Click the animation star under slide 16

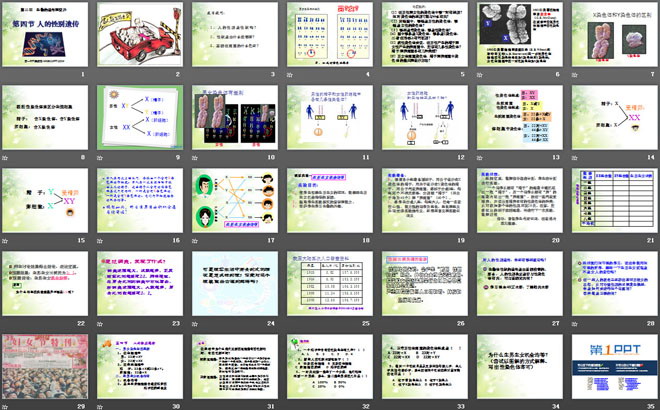tap(100, 241)
